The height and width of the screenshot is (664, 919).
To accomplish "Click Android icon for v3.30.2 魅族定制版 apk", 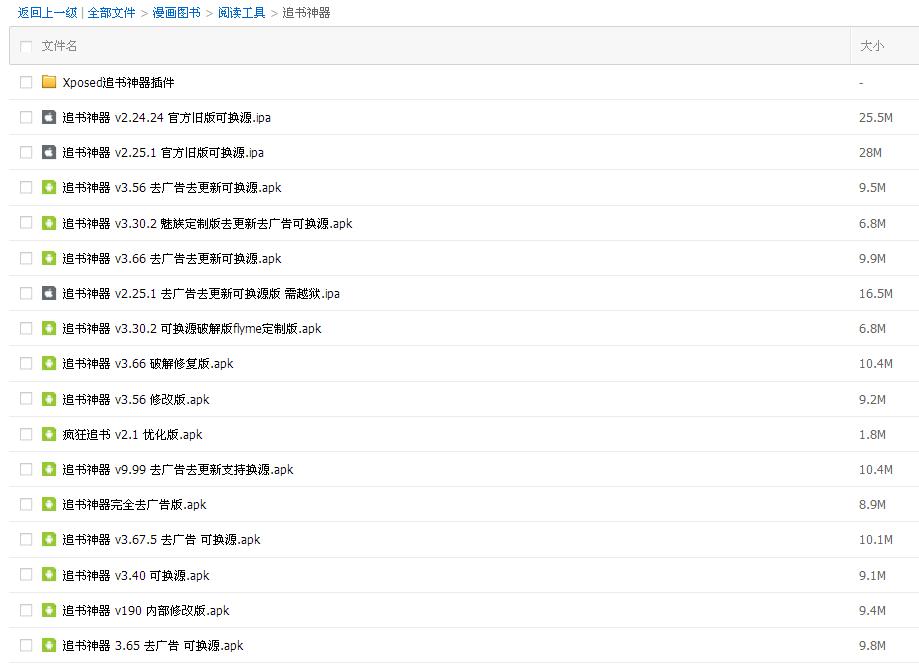I will pyautogui.click(x=49, y=223).
